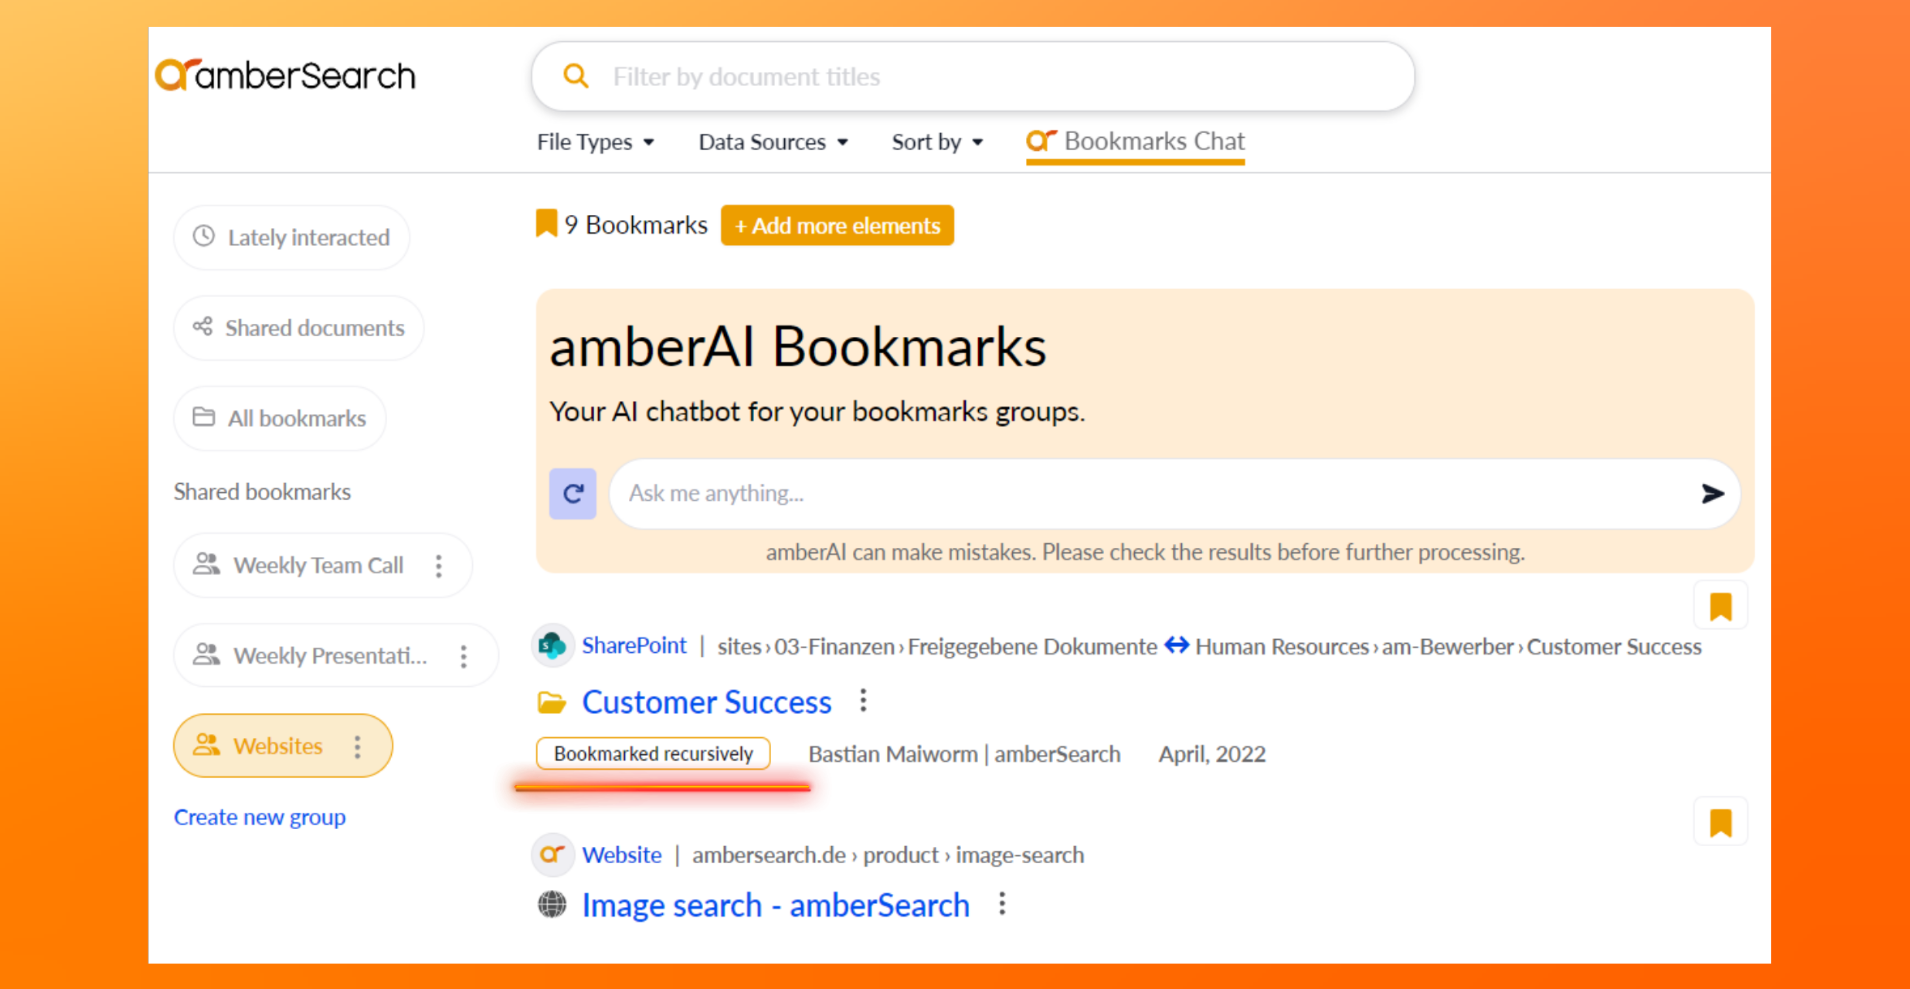Click the double arrow in the breadcrumb path
Viewport: 1910px width, 989px height.
(x=1177, y=646)
